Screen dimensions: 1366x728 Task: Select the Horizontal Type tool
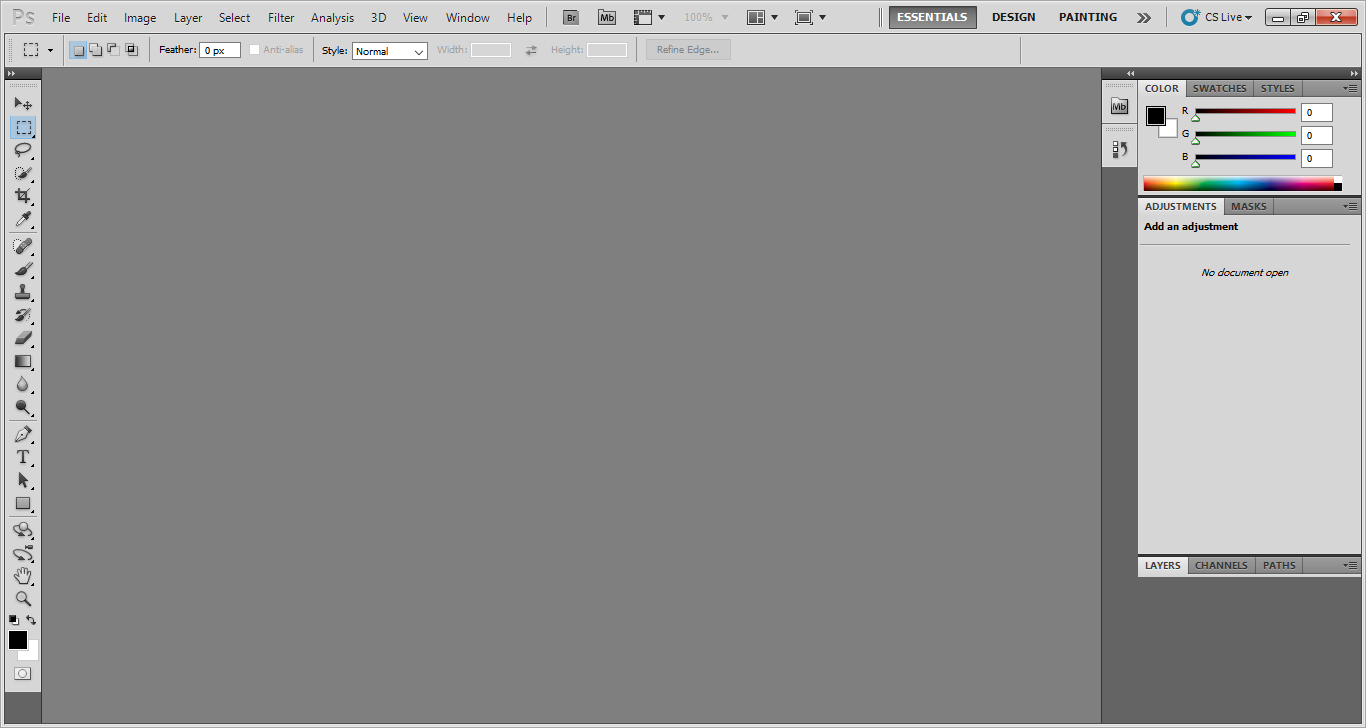pyautogui.click(x=22, y=457)
